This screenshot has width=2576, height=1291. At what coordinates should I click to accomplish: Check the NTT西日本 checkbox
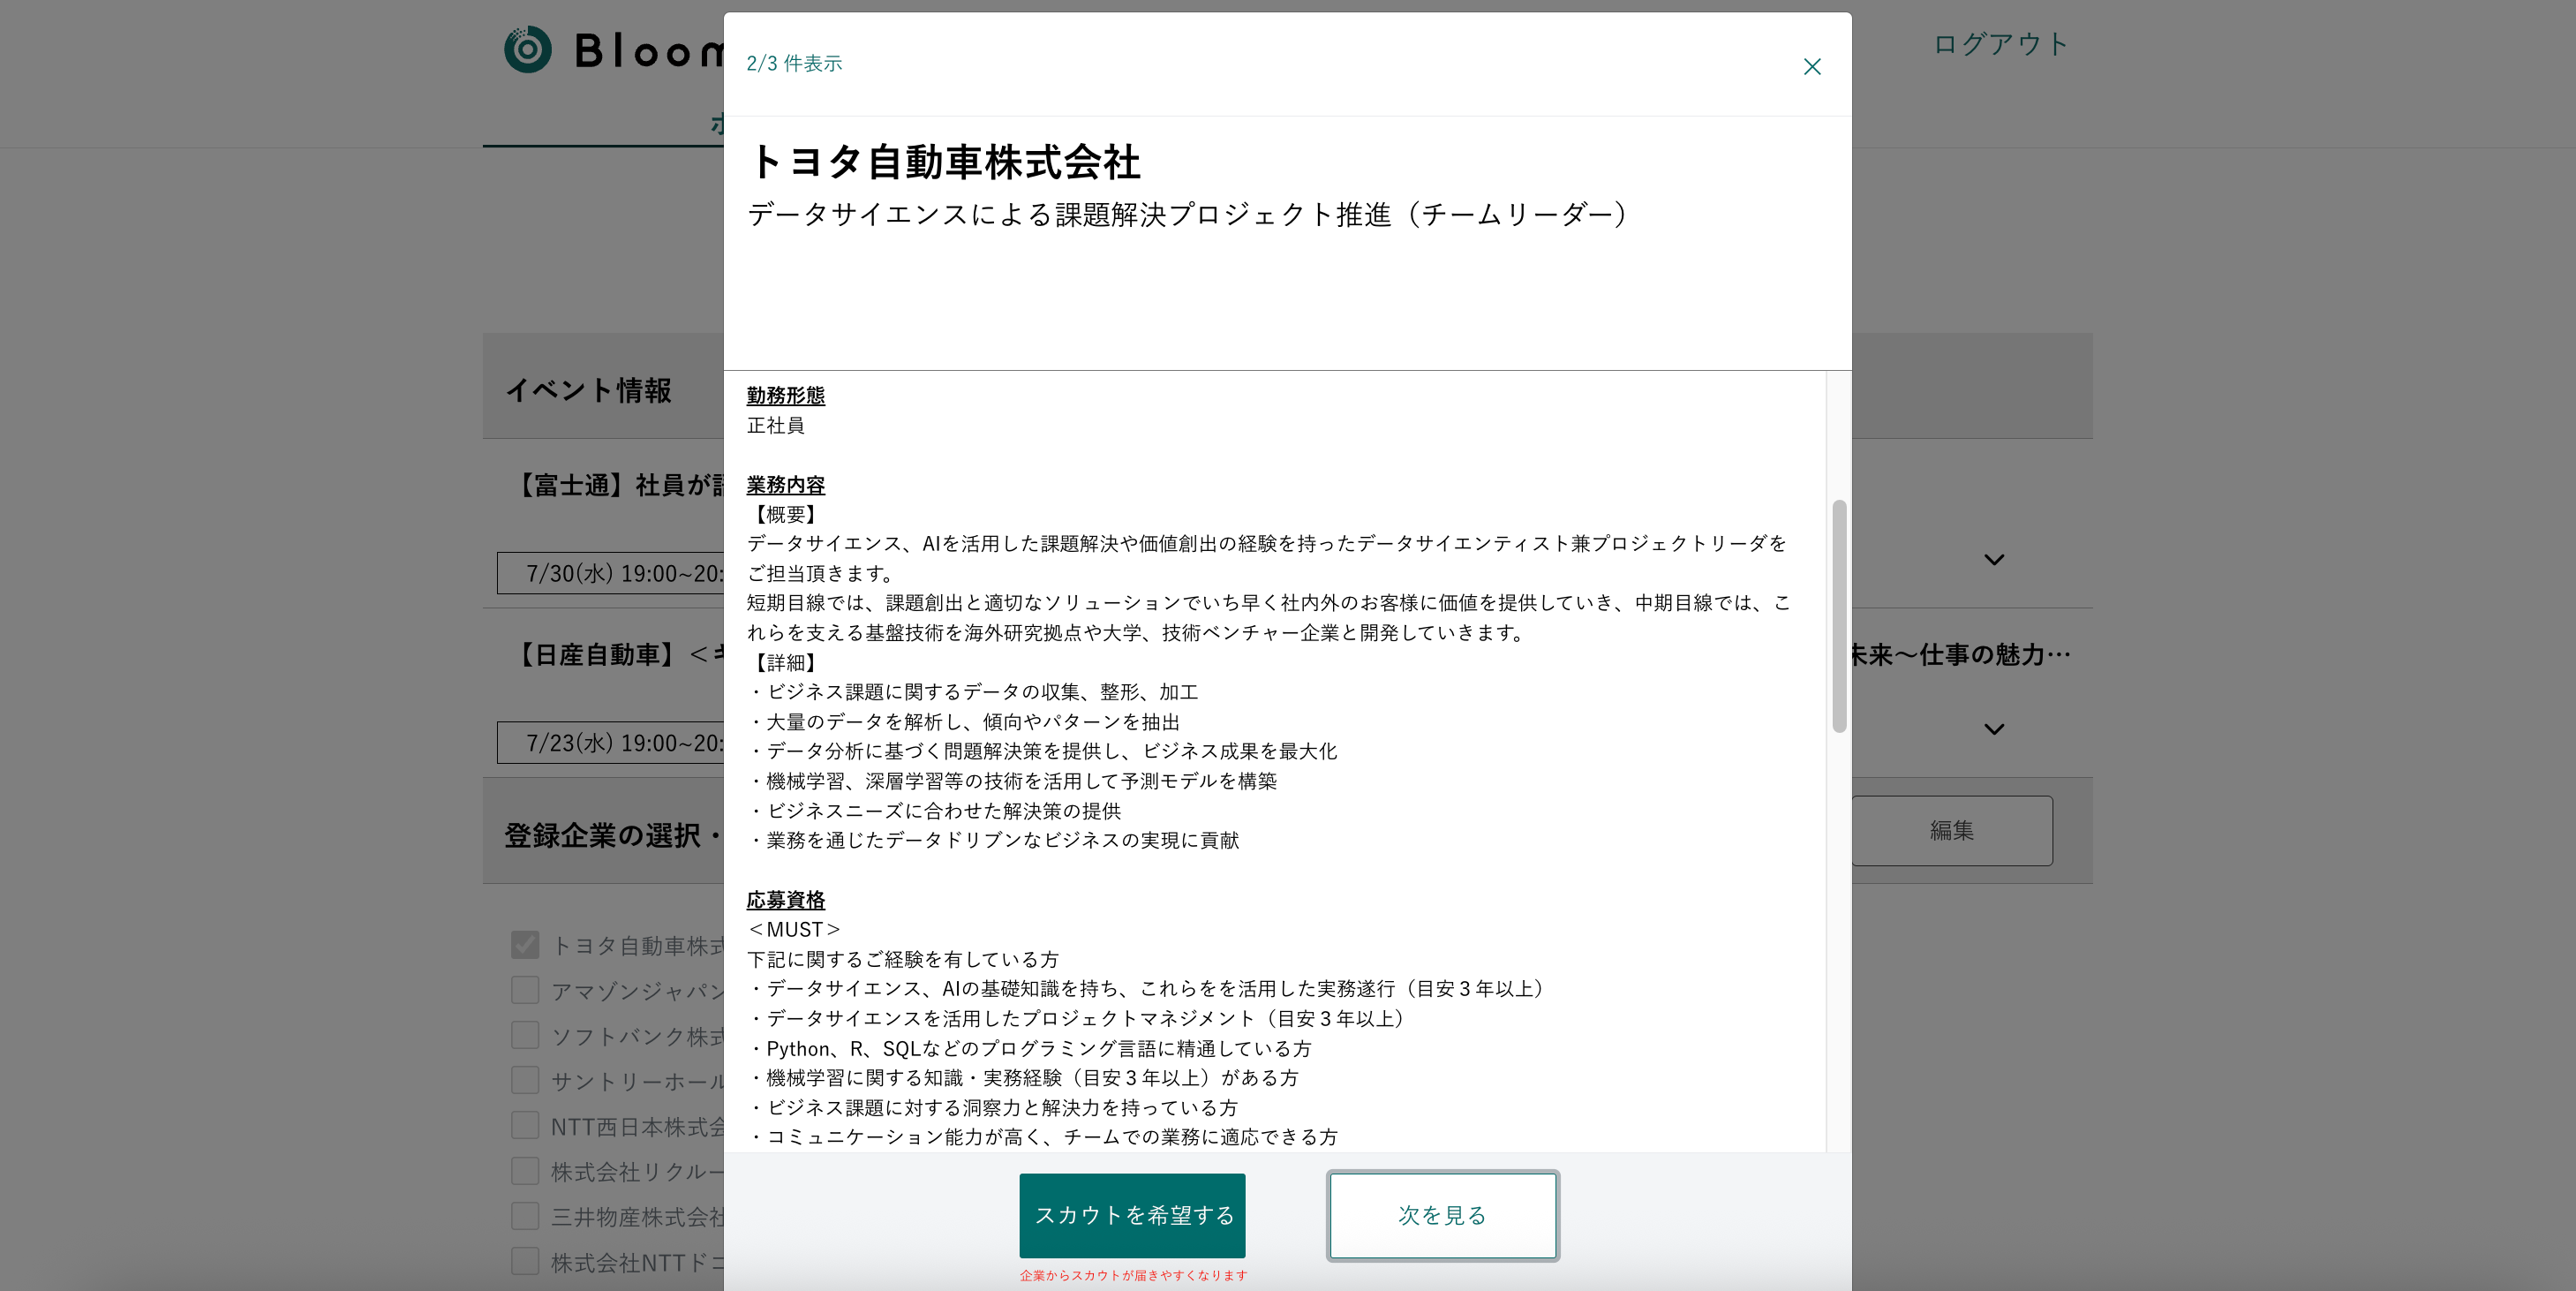click(x=525, y=1126)
